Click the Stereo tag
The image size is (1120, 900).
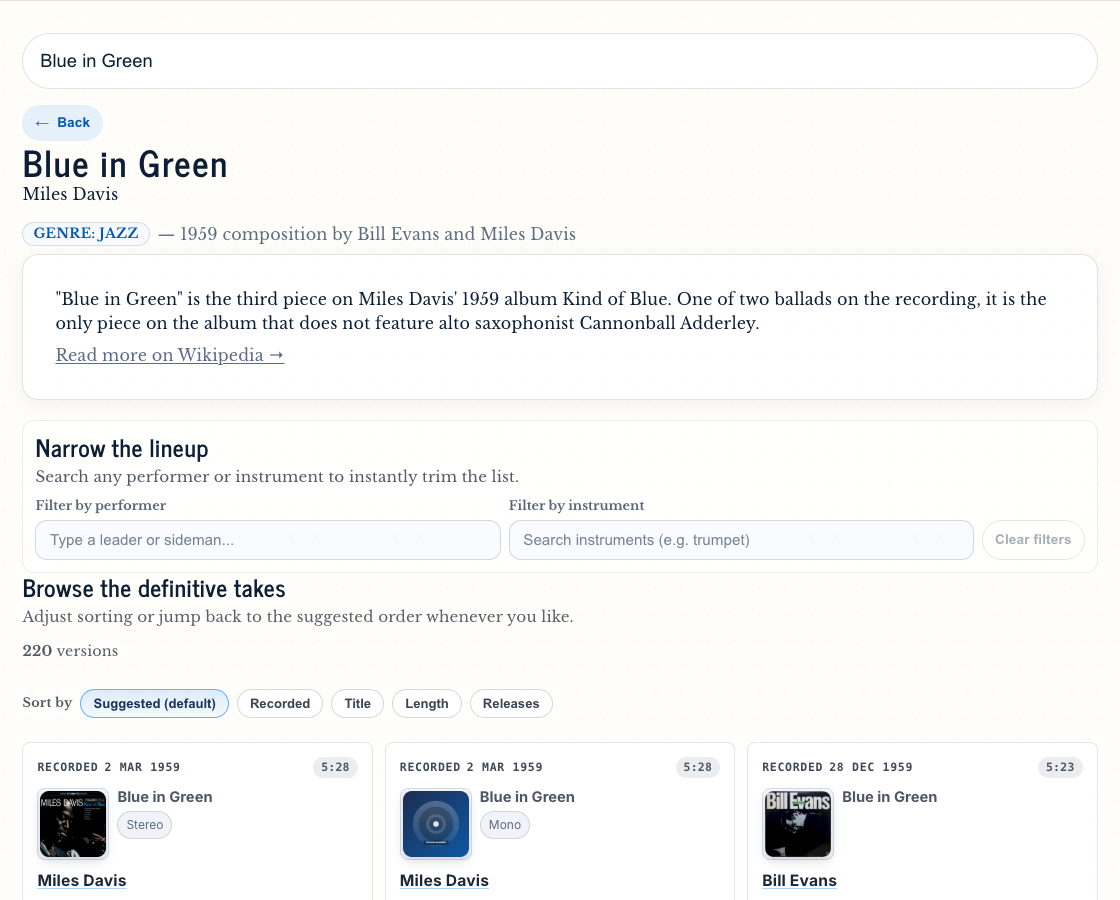pyautogui.click(x=145, y=825)
